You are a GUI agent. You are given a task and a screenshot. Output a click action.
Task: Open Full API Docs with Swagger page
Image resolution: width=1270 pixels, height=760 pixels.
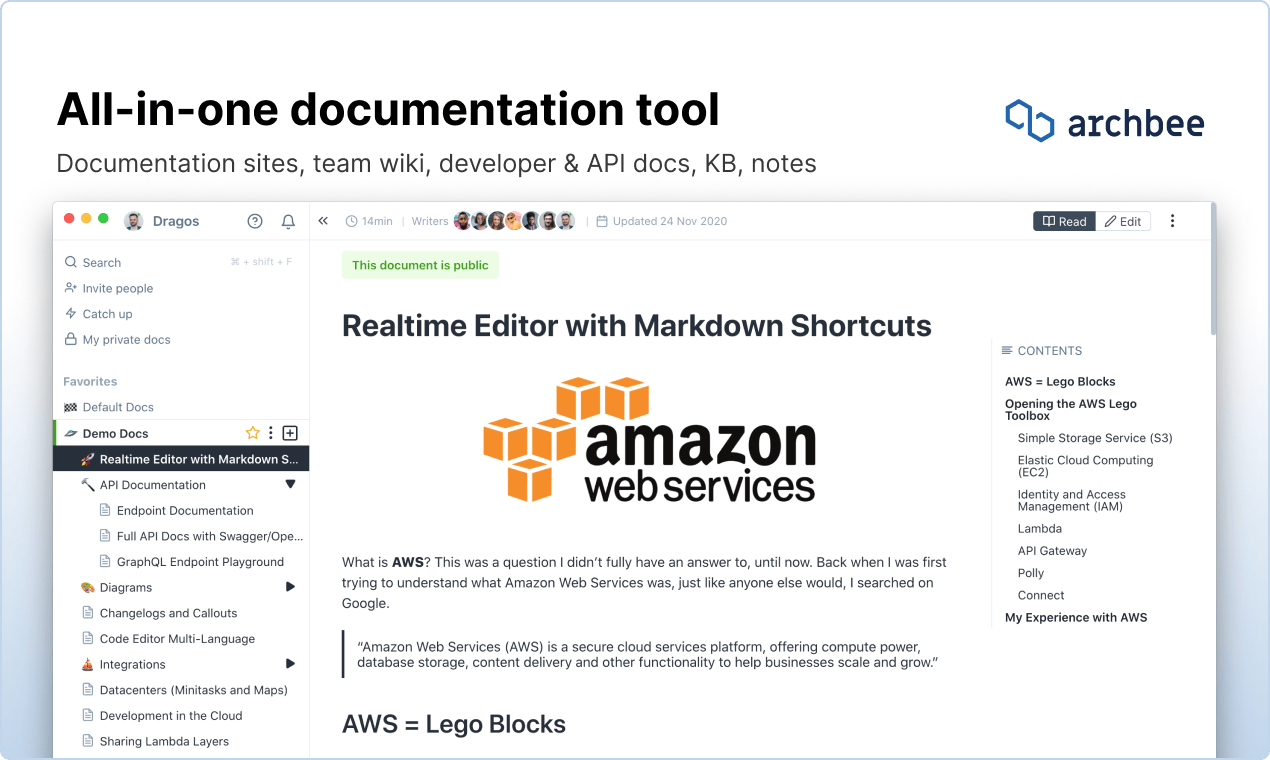[x=210, y=537]
